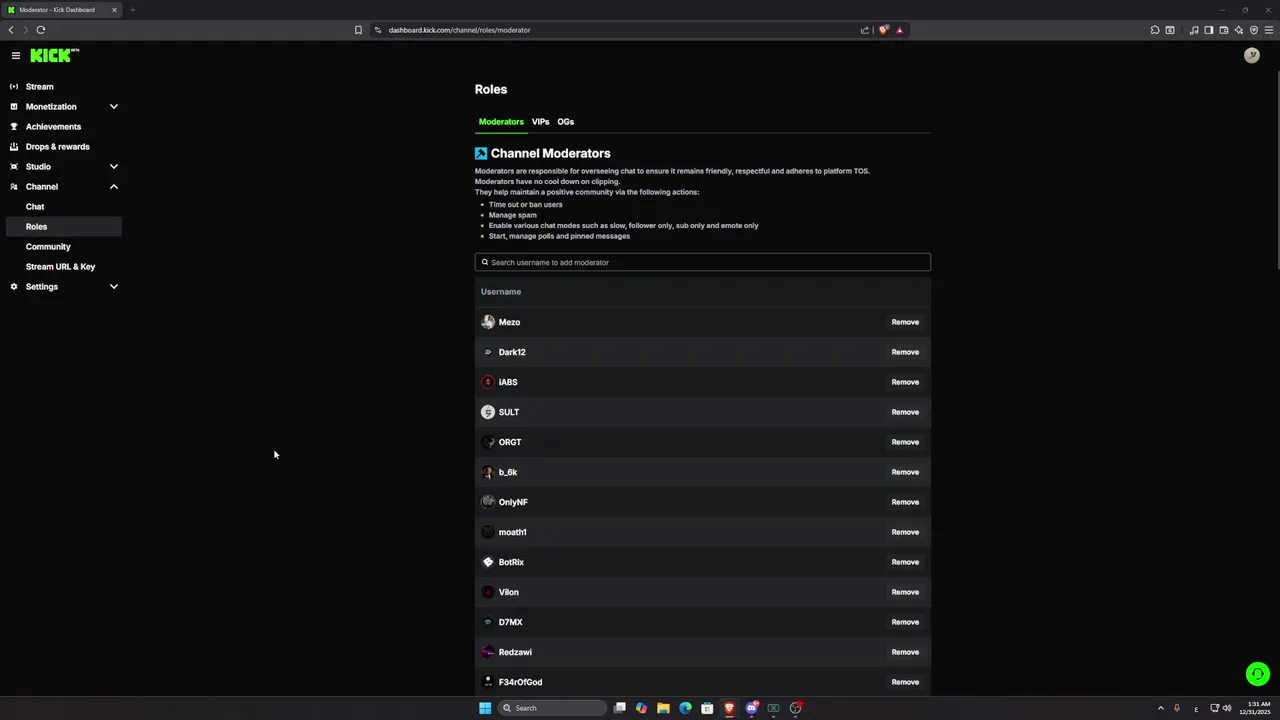Open browser extensions puzzle icon
The image size is (1280, 720).
pos(1155,30)
